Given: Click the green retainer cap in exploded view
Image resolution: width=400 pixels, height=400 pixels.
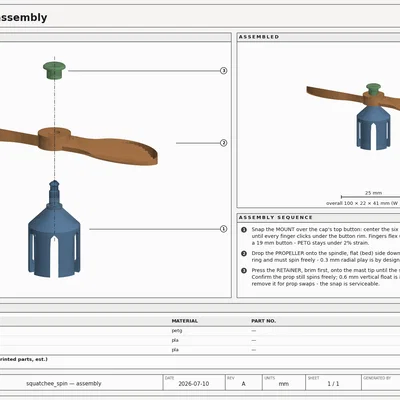Looking at the screenshot, I should point(54,70).
